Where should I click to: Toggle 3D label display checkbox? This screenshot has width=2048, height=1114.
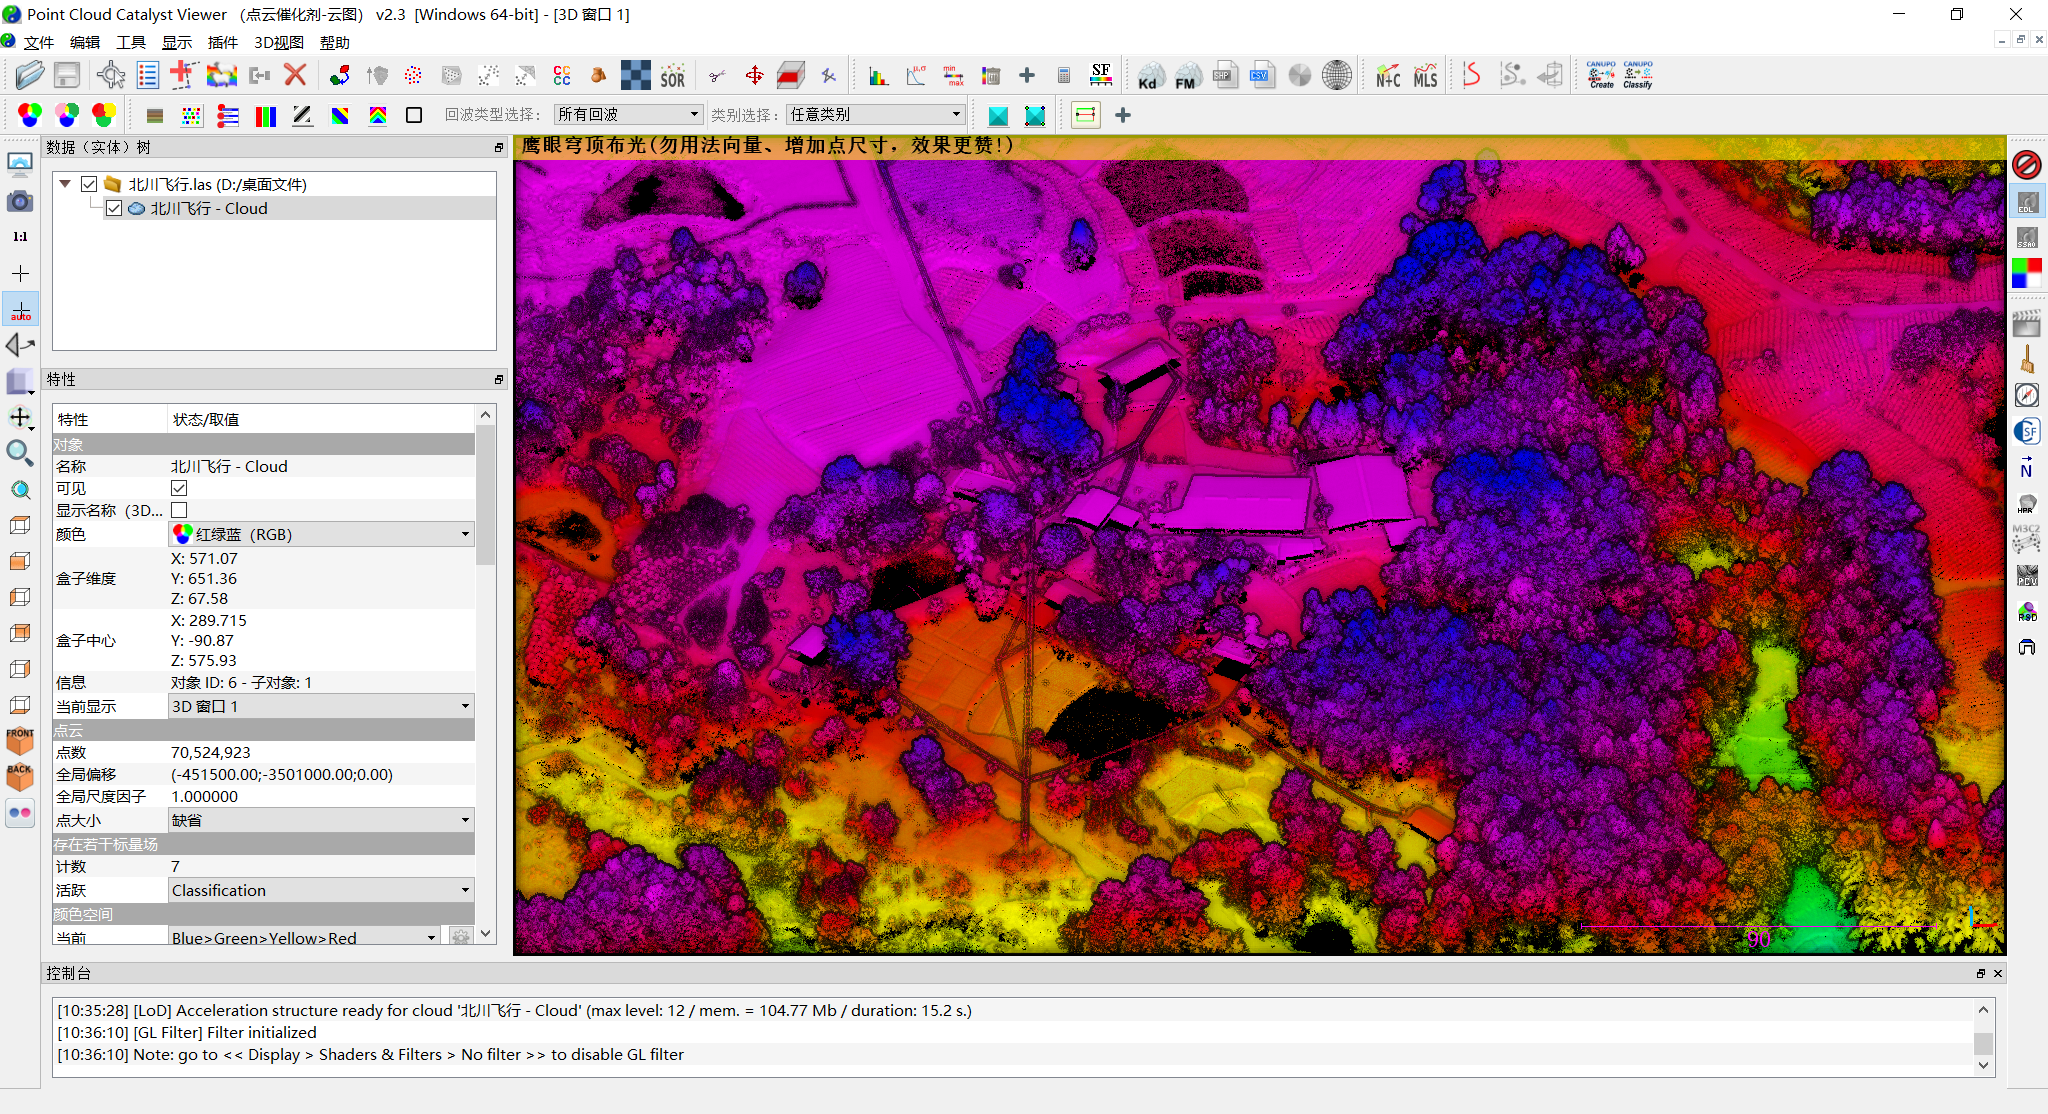pos(180,512)
